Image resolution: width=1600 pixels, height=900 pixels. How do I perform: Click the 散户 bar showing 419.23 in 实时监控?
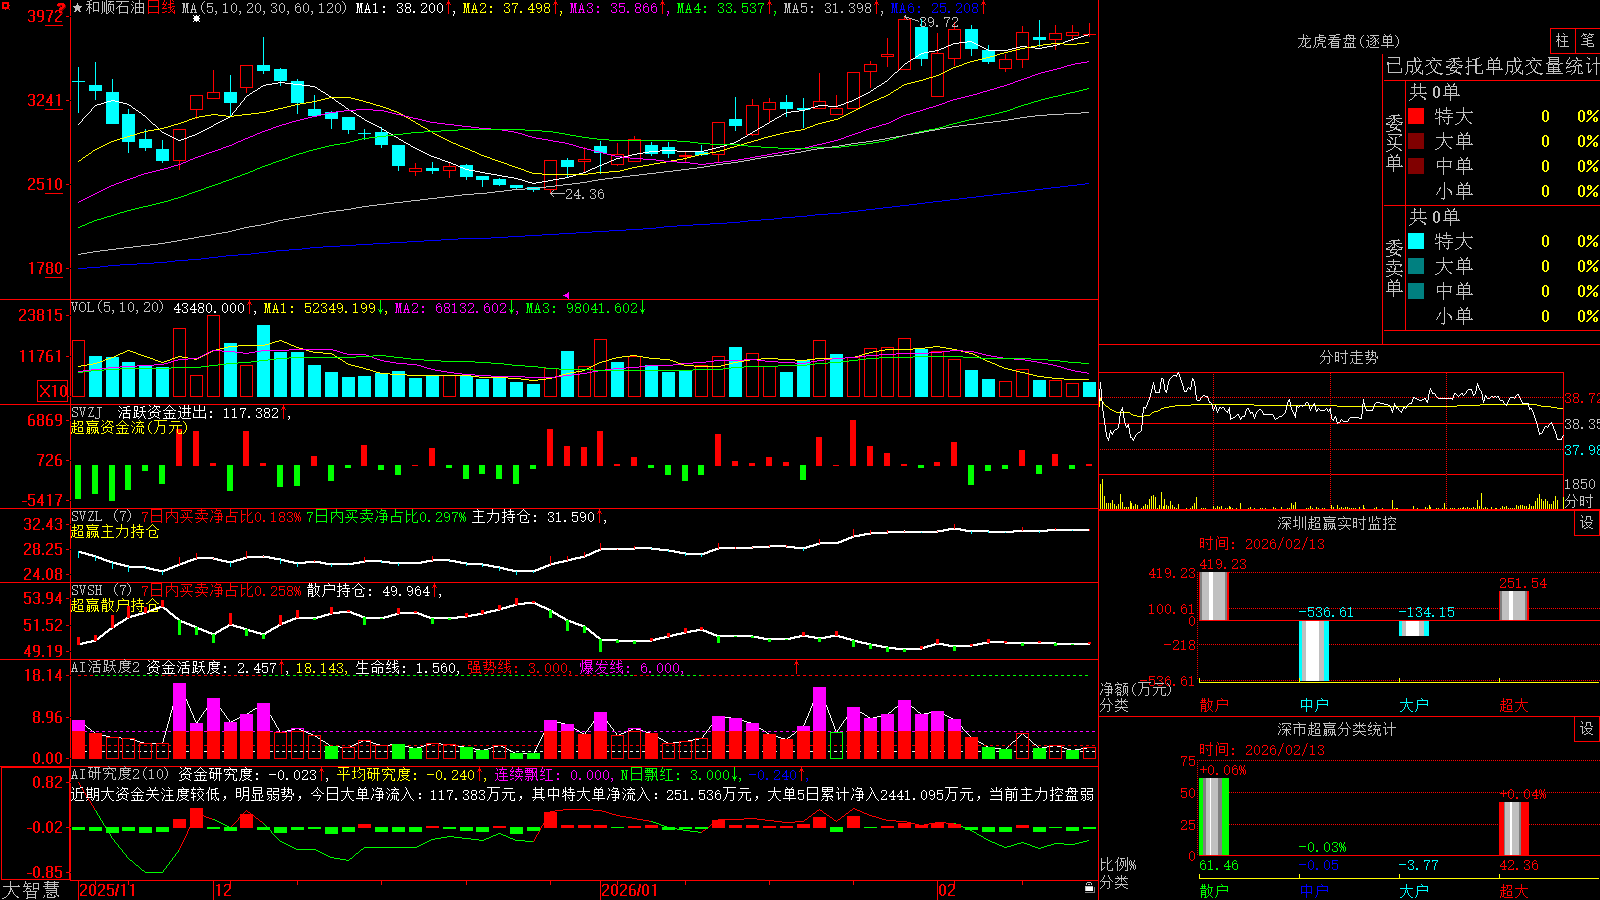click(x=1213, y=596)
